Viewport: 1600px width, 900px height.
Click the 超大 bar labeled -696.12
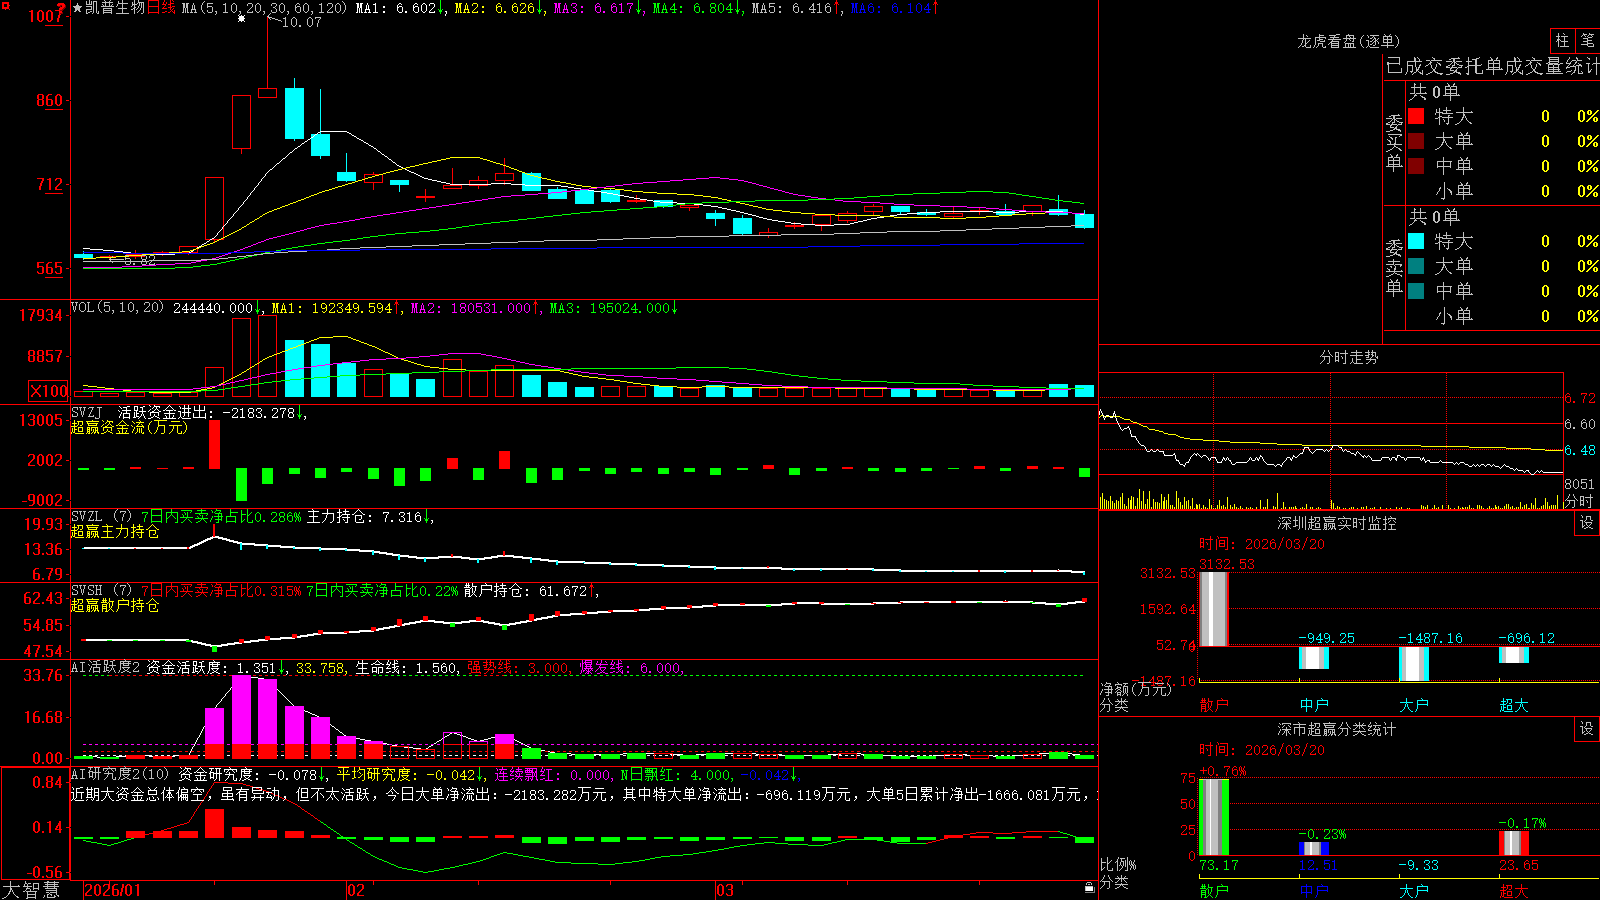click(1514, 655)
